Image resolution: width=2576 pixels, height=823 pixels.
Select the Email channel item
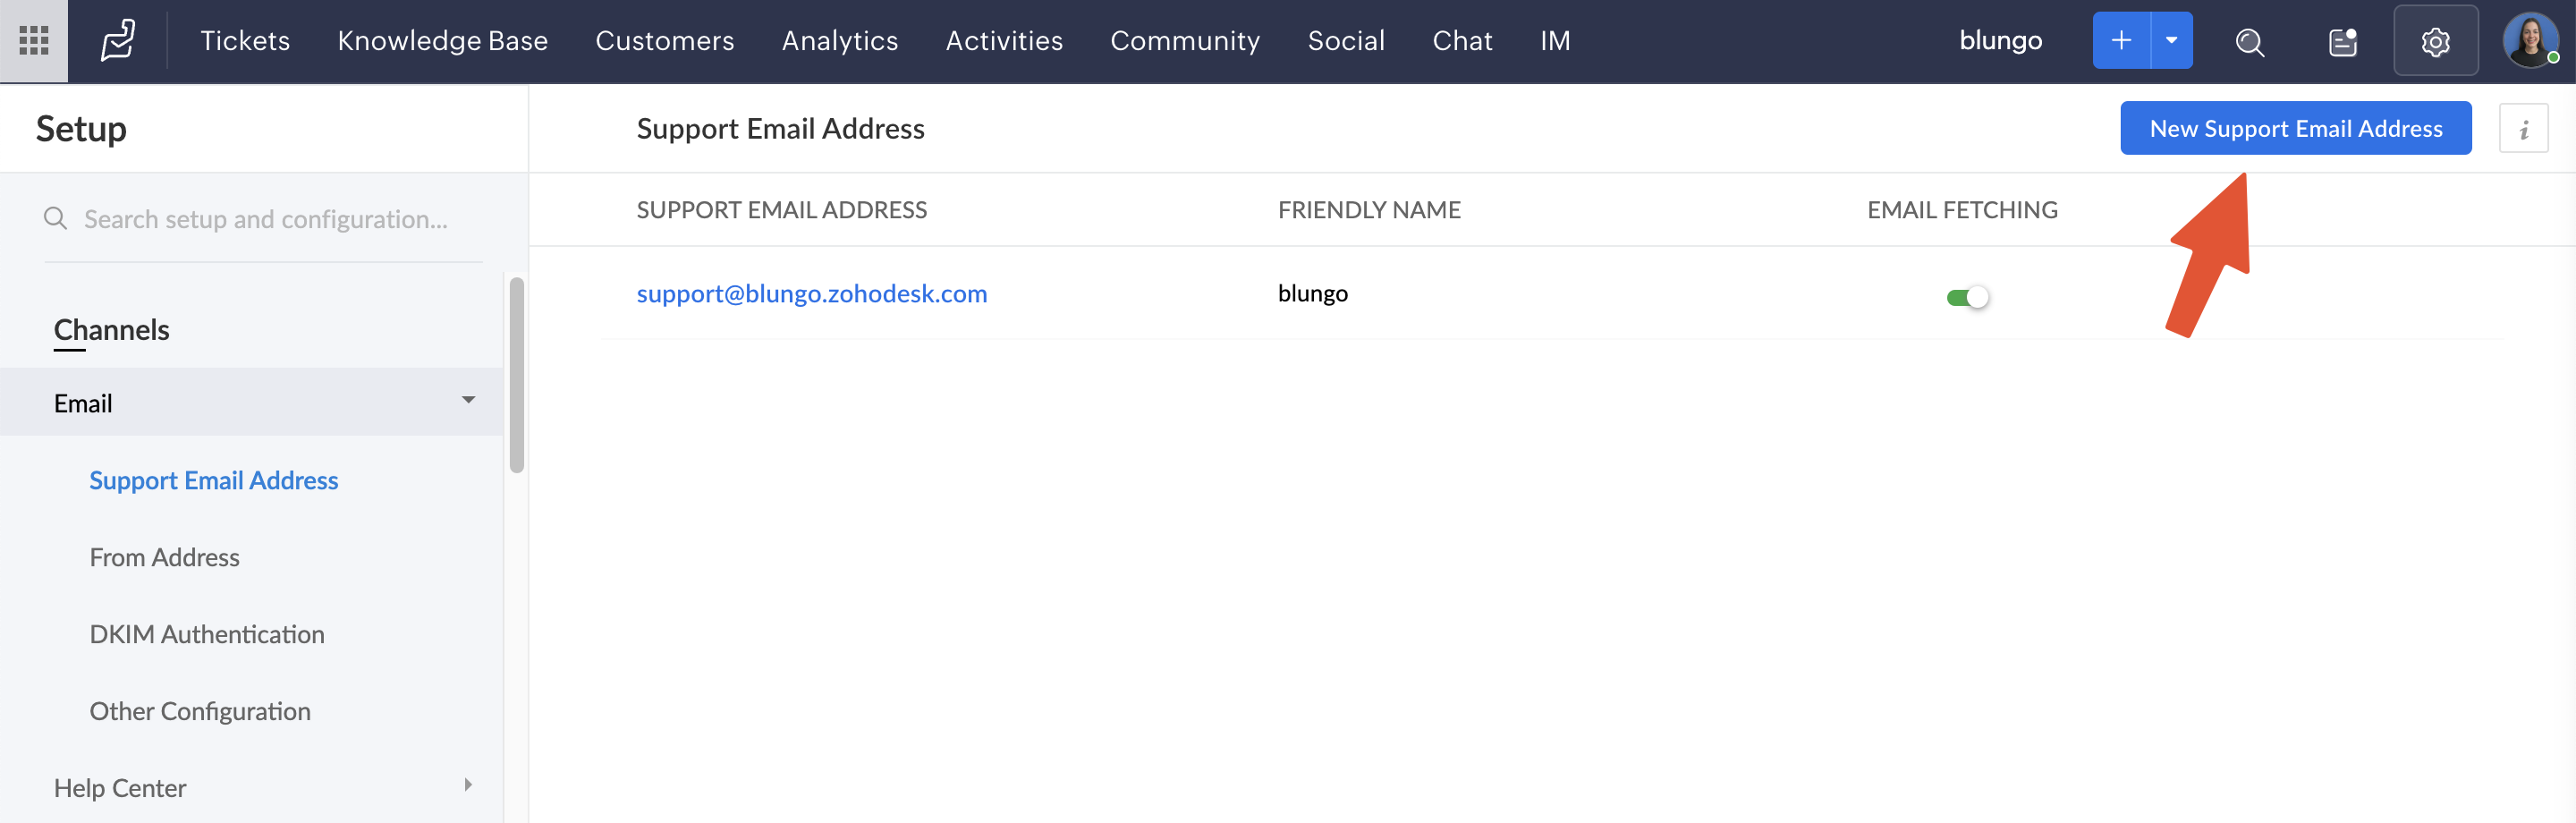tap(251, 402)
